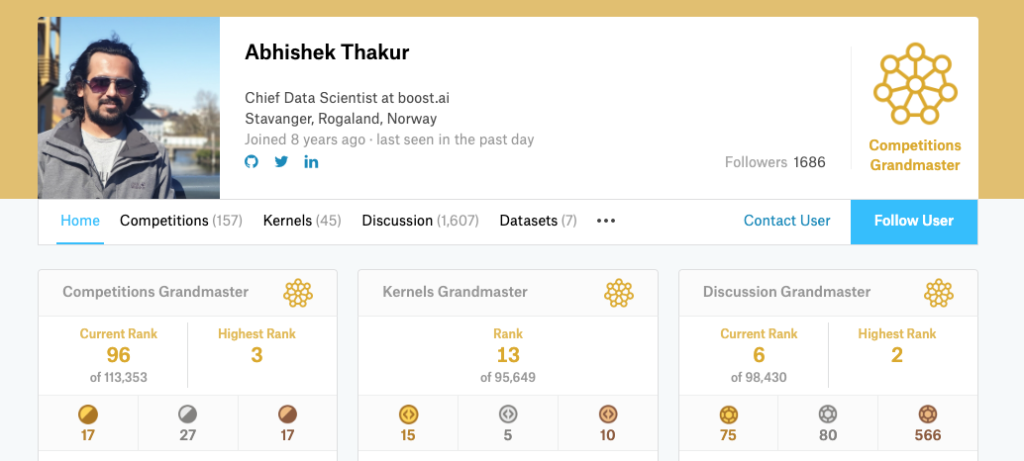Expand the three-dots more tabs menu
The image size is (1024, 461).
click(606, 221)
